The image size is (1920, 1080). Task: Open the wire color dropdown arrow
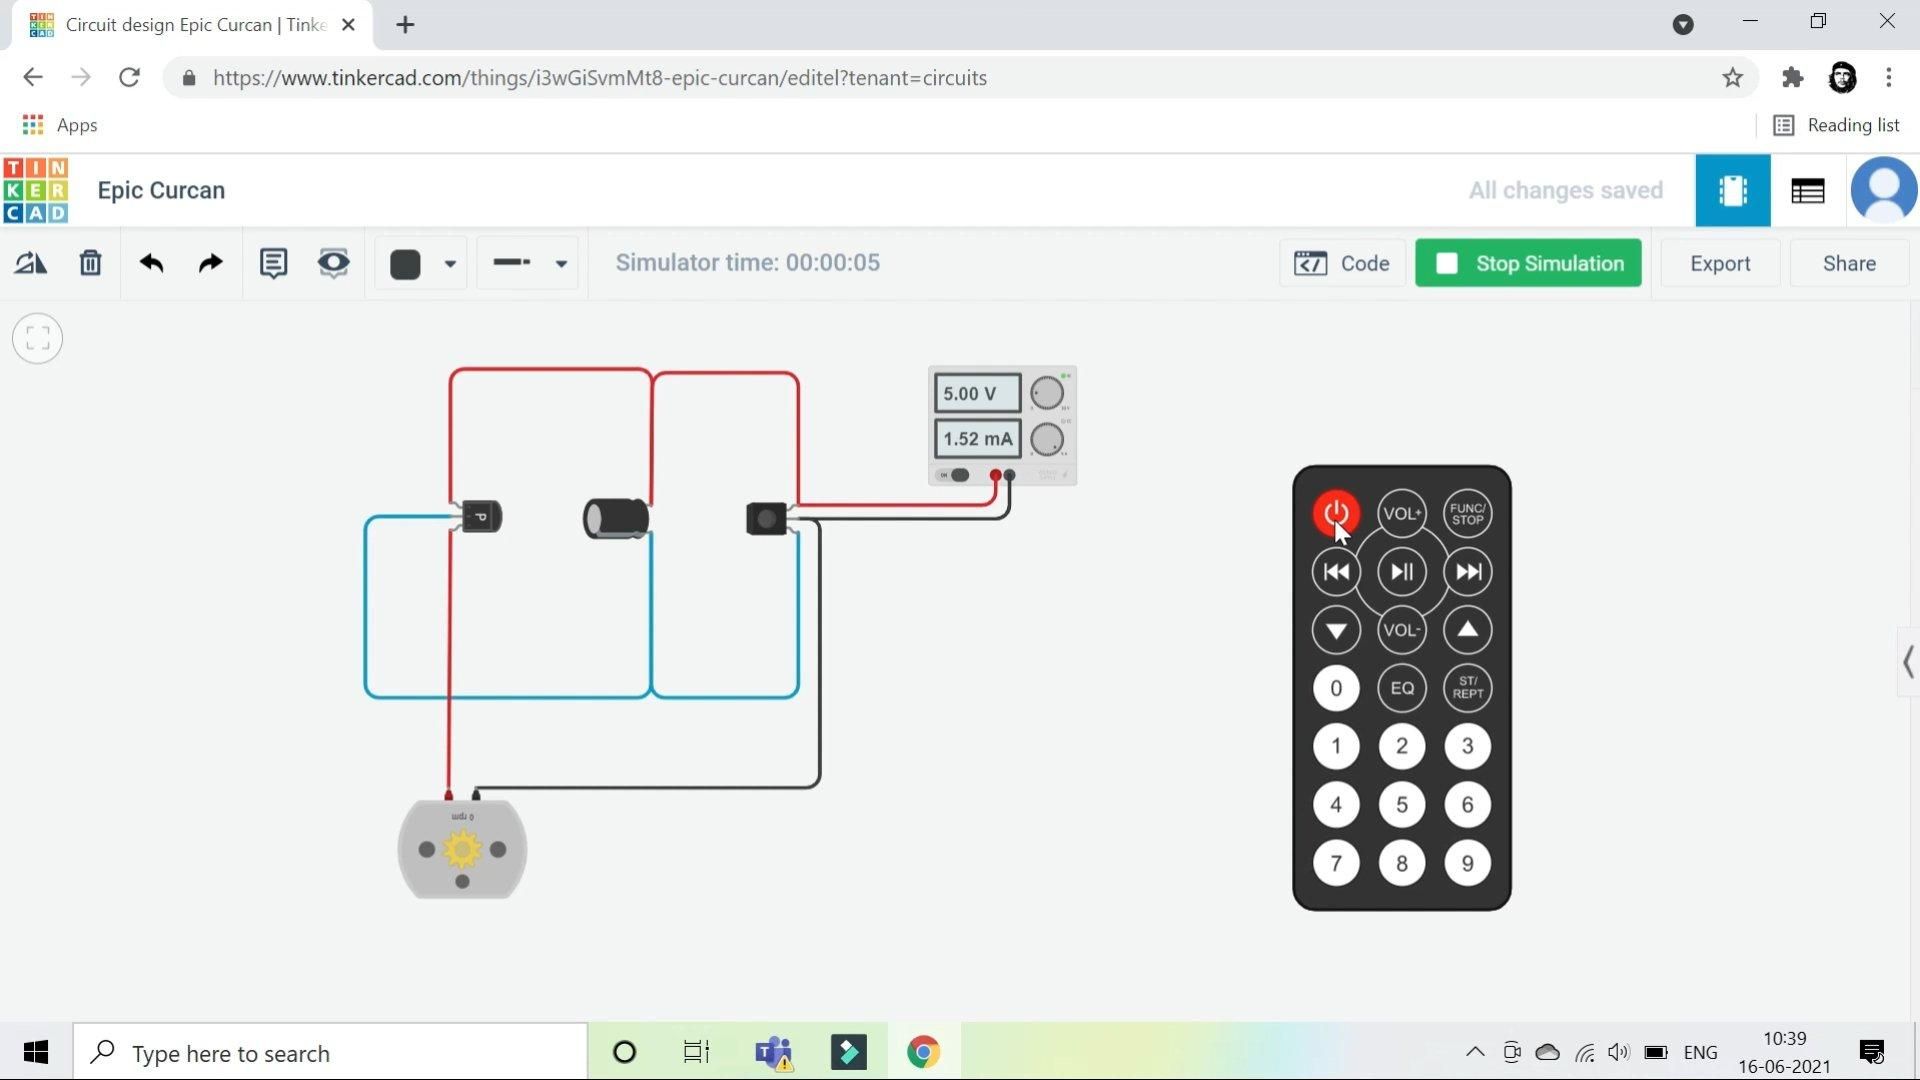coord(450,264)
